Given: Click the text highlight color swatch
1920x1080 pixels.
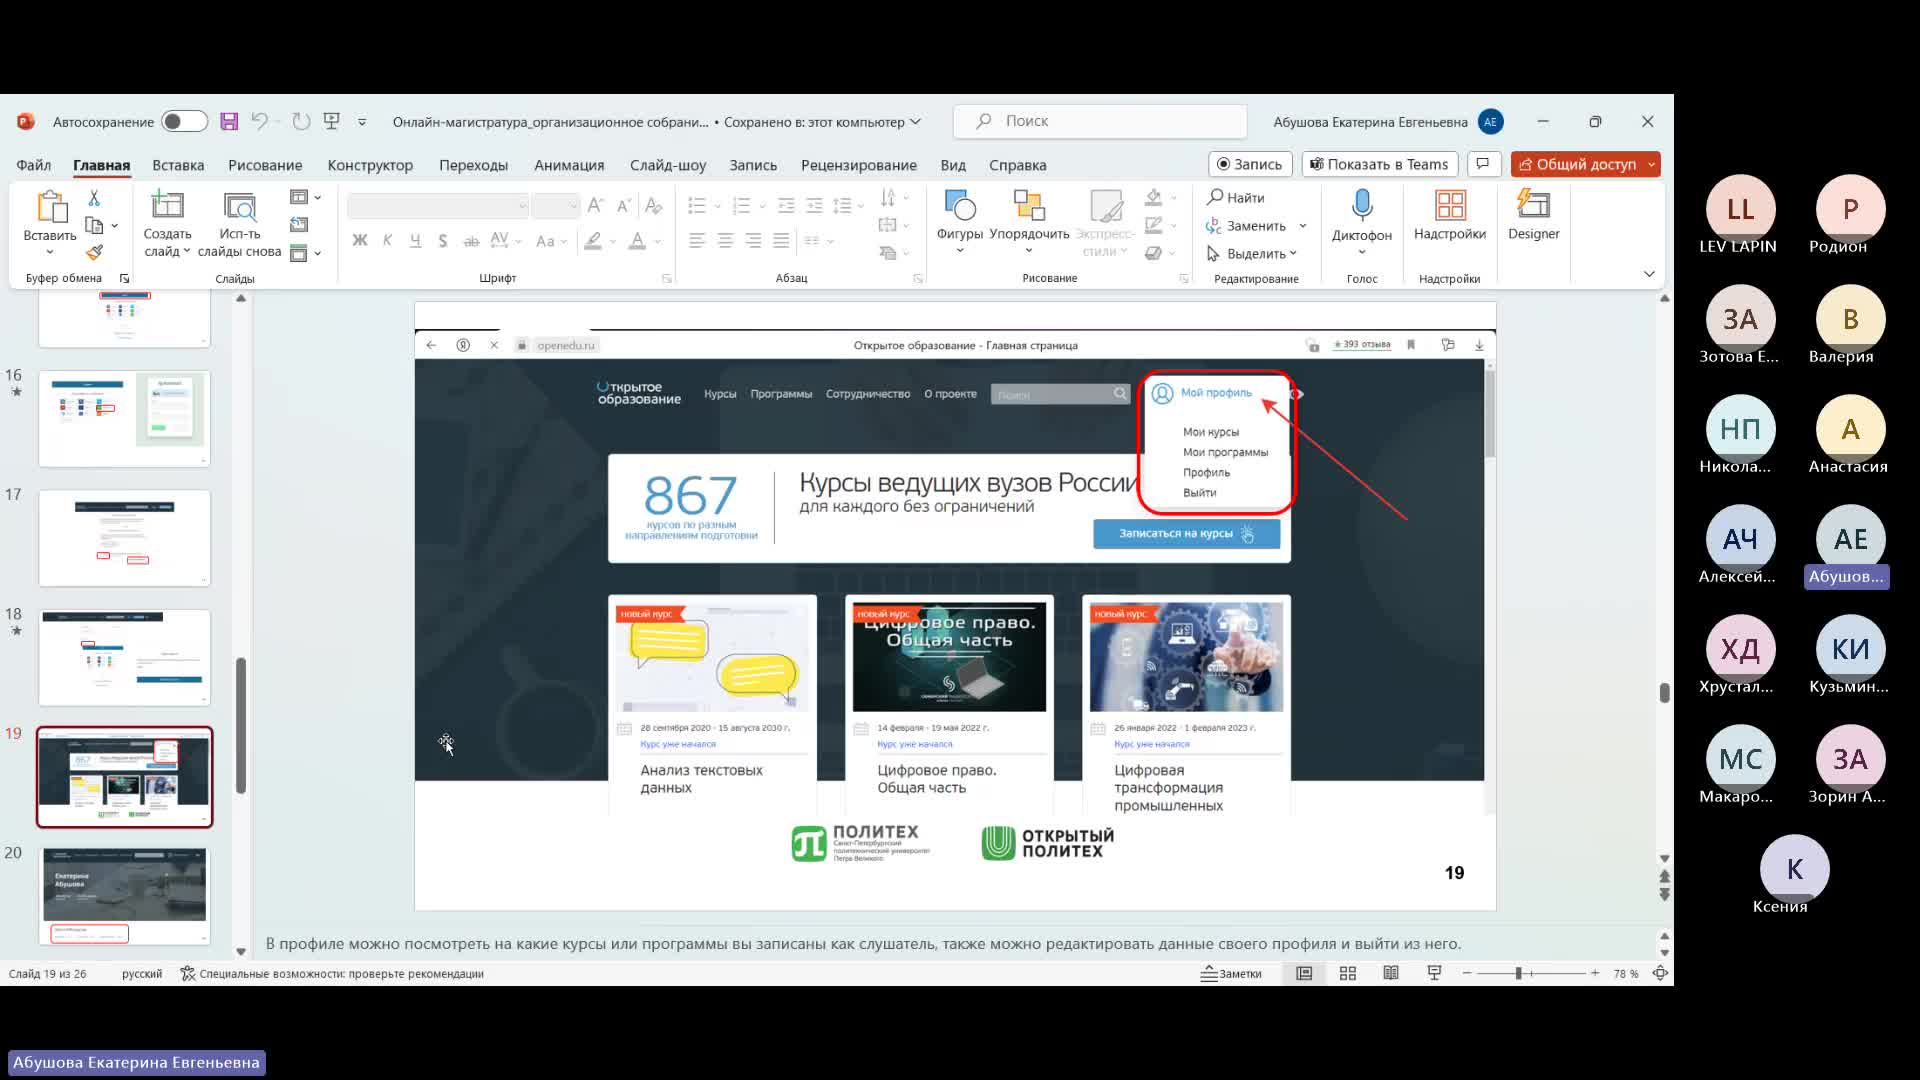Looking at the screenshot, I should tap(593, 241).
